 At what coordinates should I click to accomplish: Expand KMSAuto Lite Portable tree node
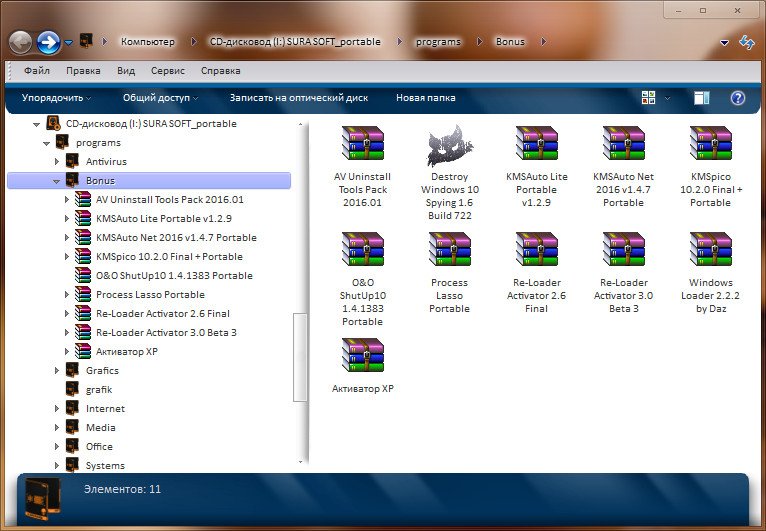tap(67, 218)
